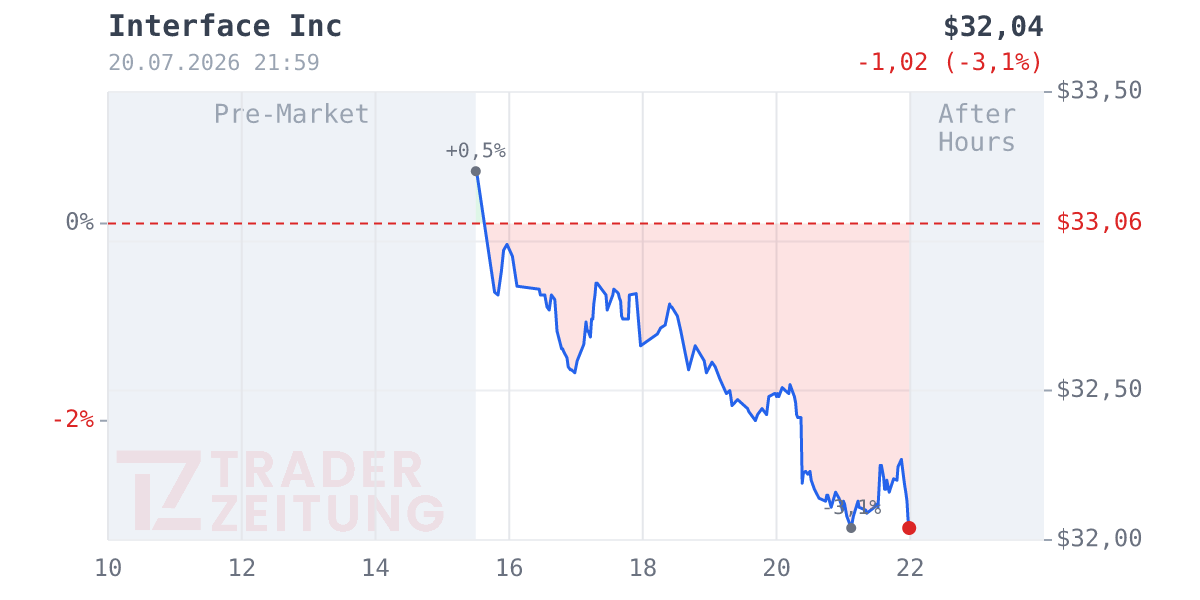The height and width of the screenshot is (600, 1200).
Task: Click the -1,02 (-3,1%) change label
Action: point(950,62)
